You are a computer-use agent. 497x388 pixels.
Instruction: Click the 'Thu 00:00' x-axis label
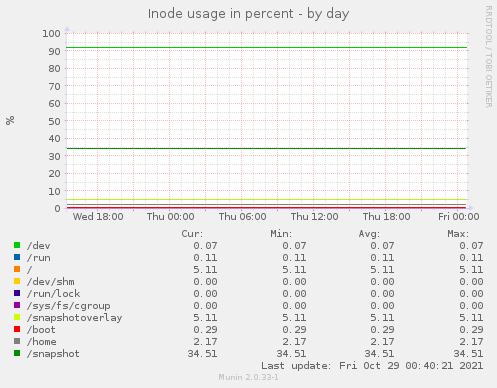(170, 217)
